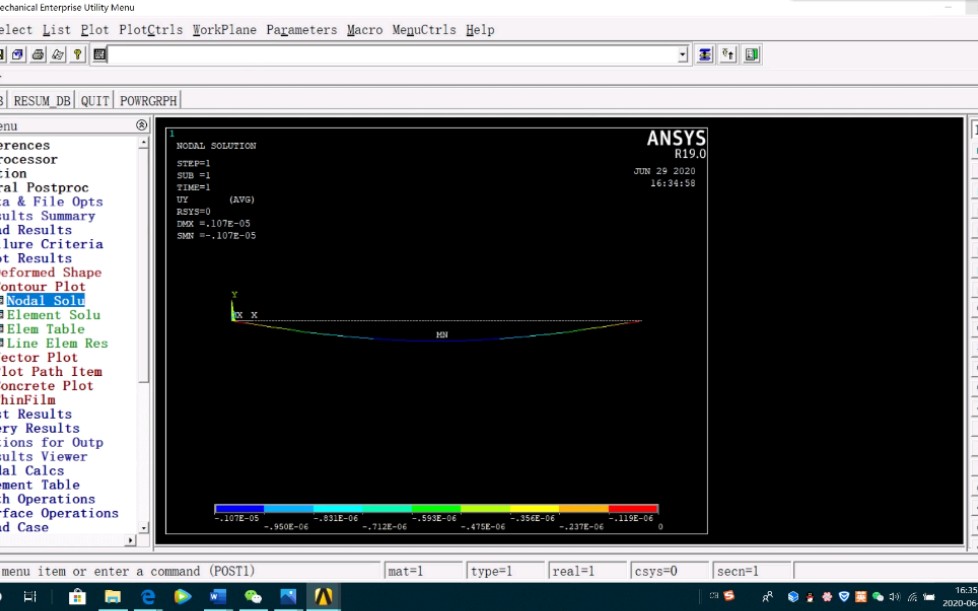Click the Print graphics icon
This screenshot has width=978, height=611.
tap(37, 55)
